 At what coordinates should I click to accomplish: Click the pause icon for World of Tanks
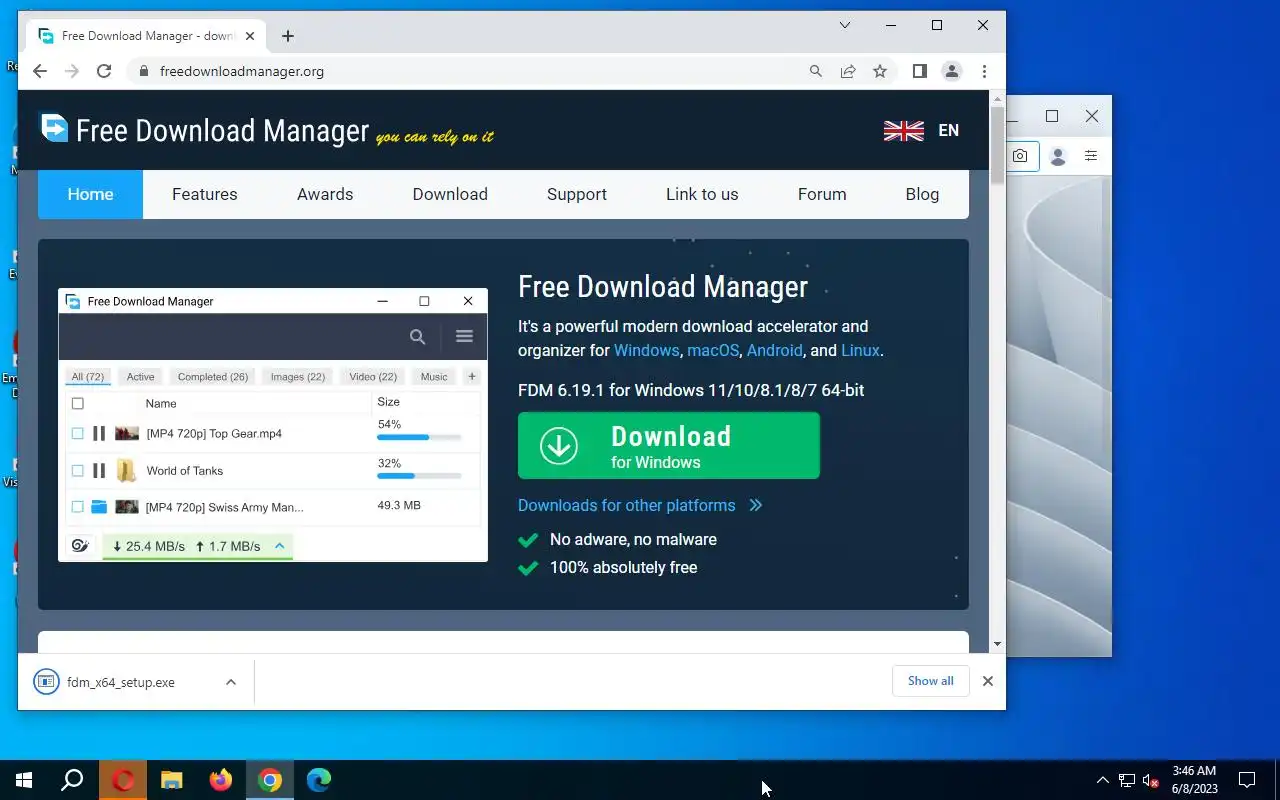pyautogui.click(x=99, y=470)
